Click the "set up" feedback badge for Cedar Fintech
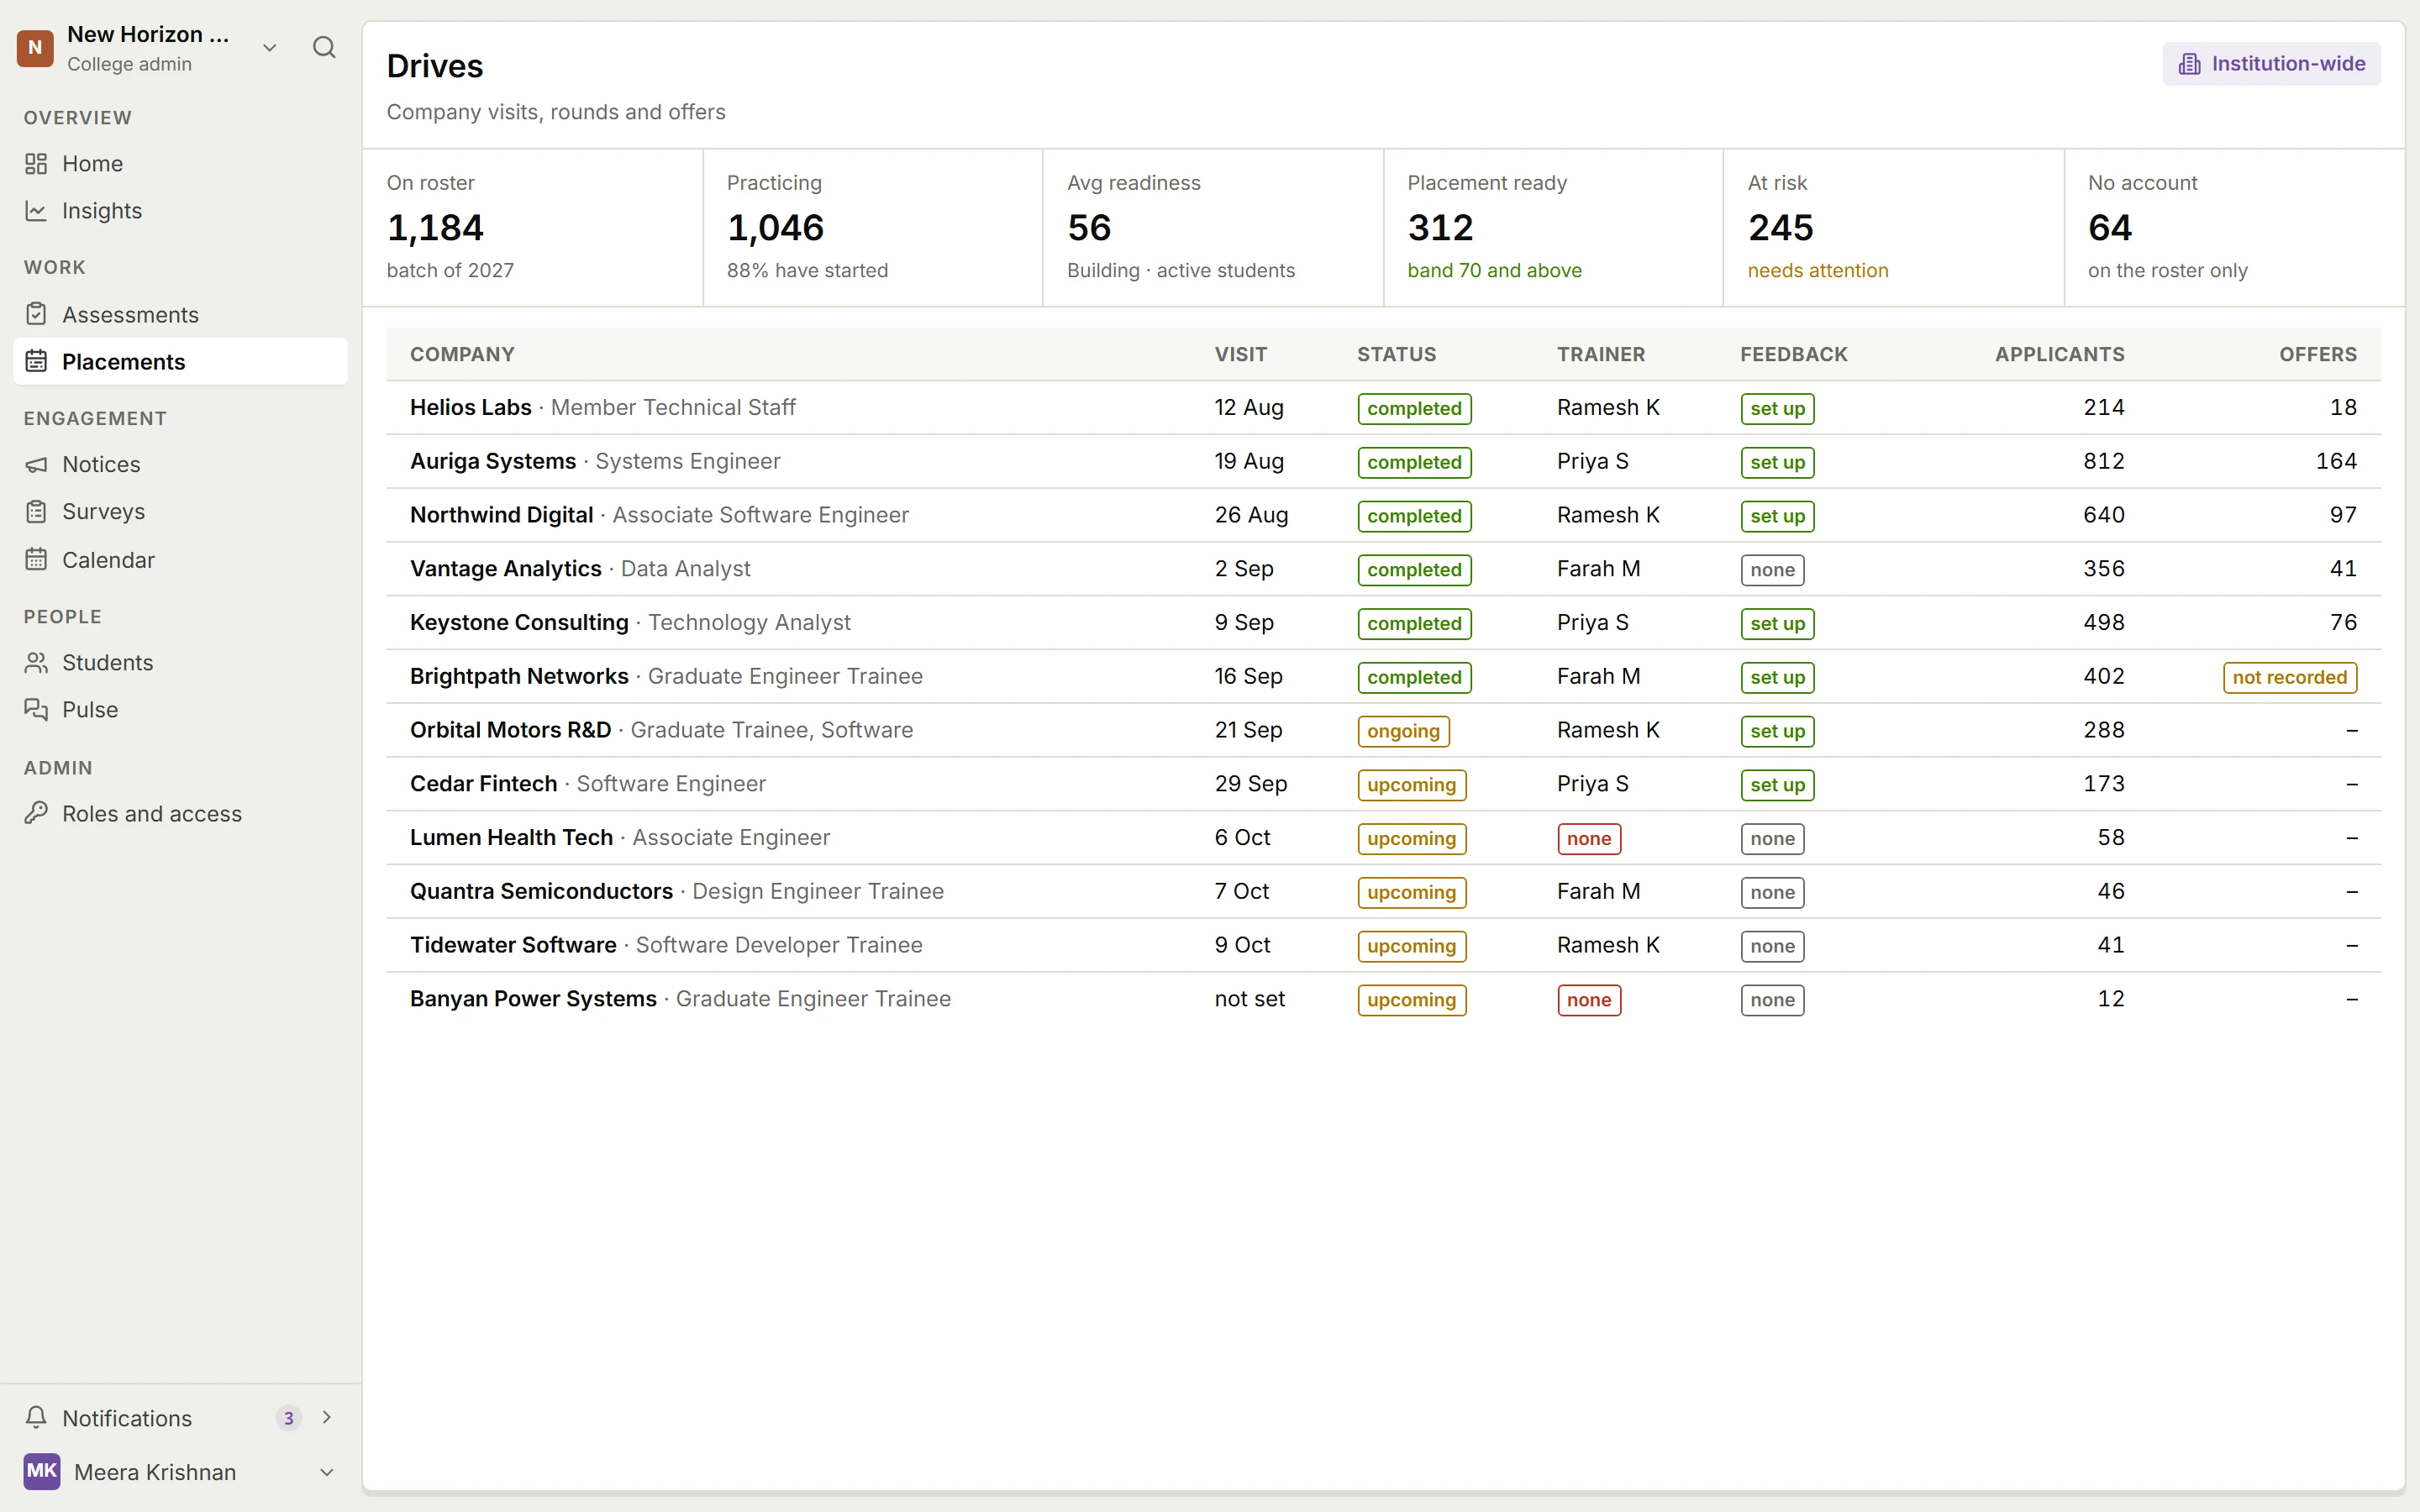Screen dimensions: 2420x1512 click(x=1777, y=785)
